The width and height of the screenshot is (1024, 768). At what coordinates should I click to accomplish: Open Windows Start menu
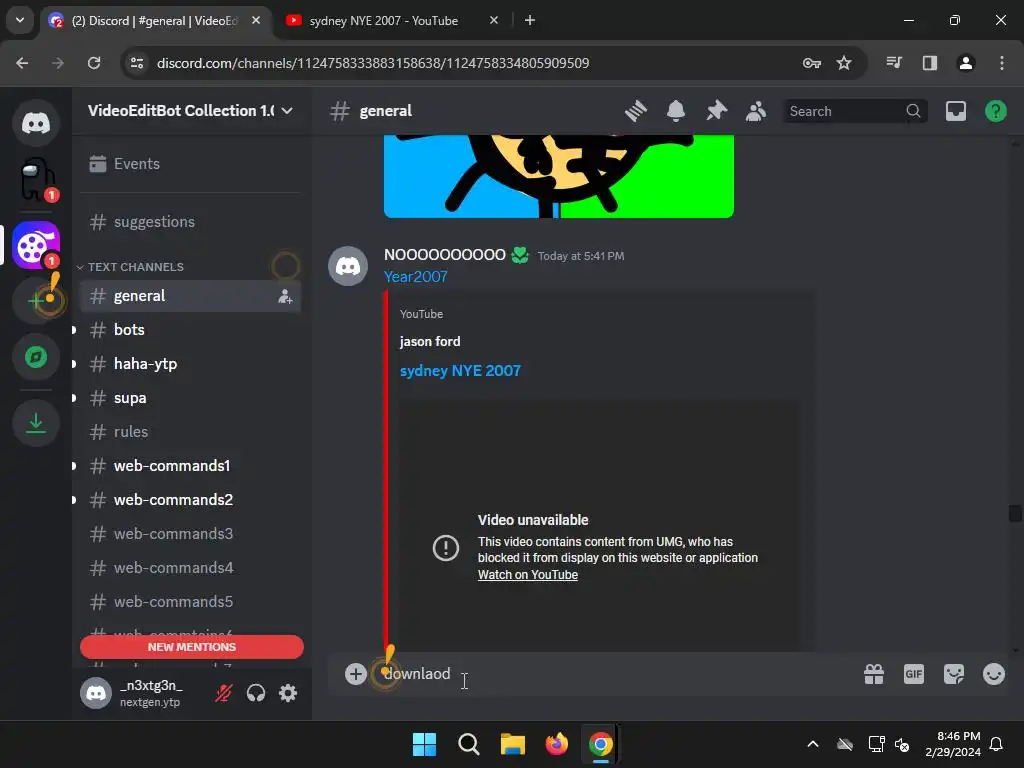pyautogui.click(x=424, y=744)
